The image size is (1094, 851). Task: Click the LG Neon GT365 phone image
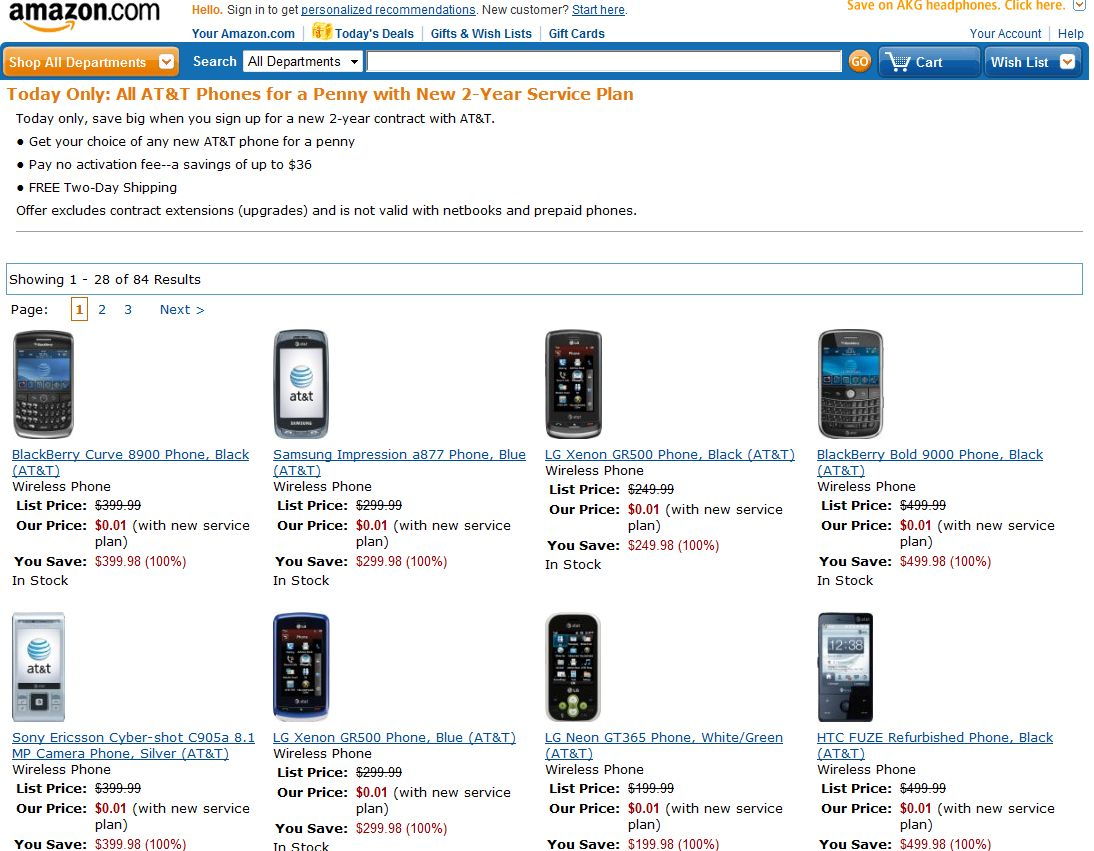tap(573, 667)
